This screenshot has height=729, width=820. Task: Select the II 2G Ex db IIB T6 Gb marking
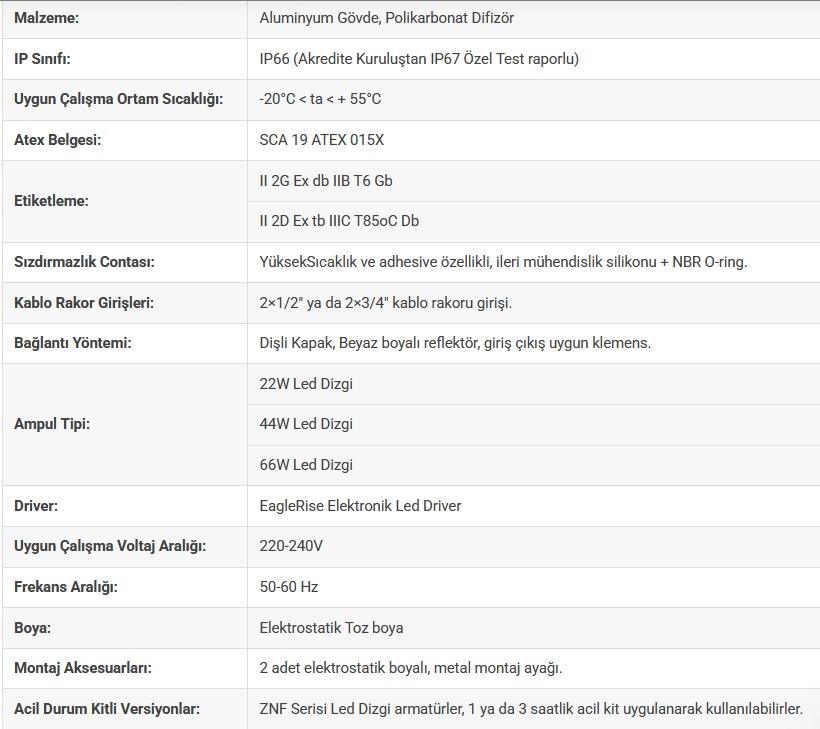(326, 181)
